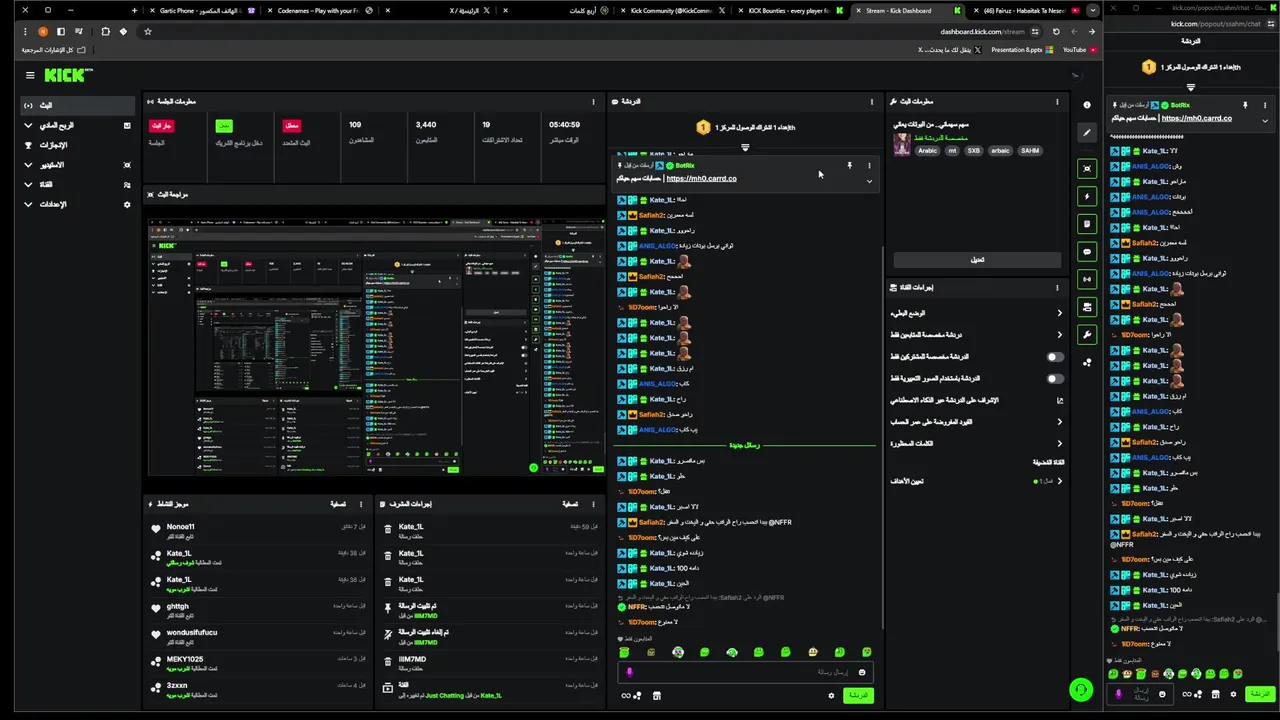Open the gear icon in popout chat
1280x720 pixels.
[1232, 694]
